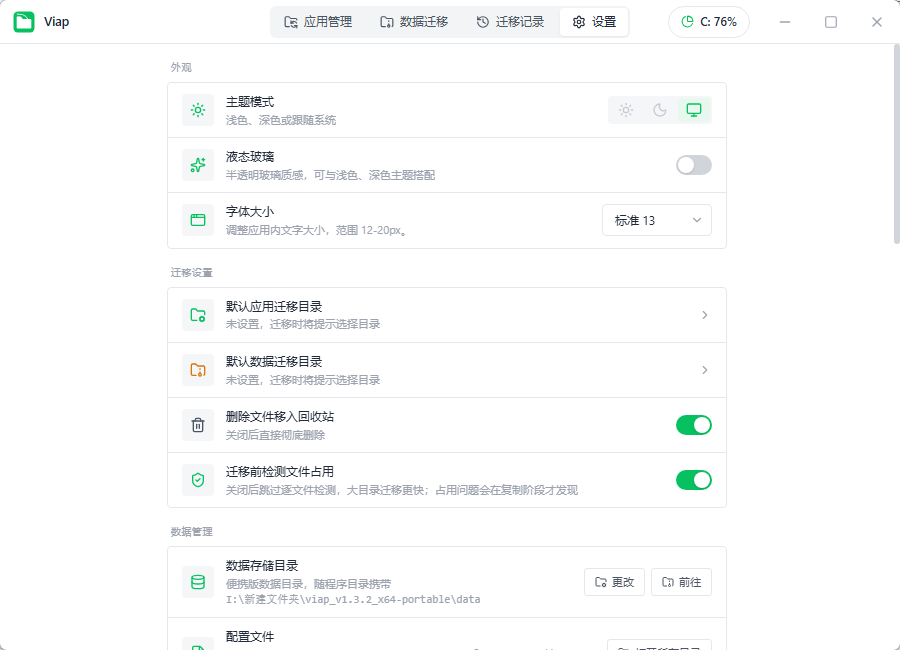The image size is (900, 650).
Task: Click the 主题模式 label text
Action: [250, 102]
